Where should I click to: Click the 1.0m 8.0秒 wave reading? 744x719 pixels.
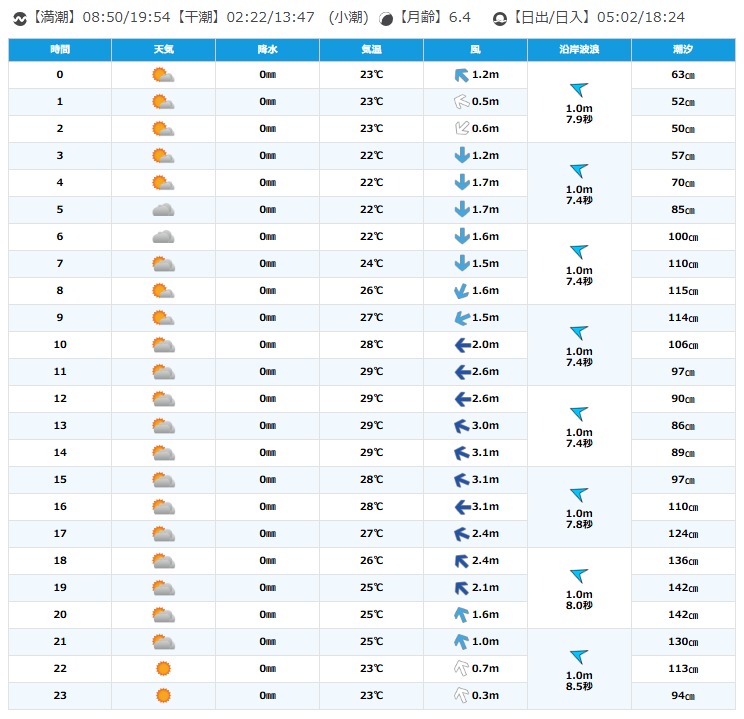click(579, 600)
